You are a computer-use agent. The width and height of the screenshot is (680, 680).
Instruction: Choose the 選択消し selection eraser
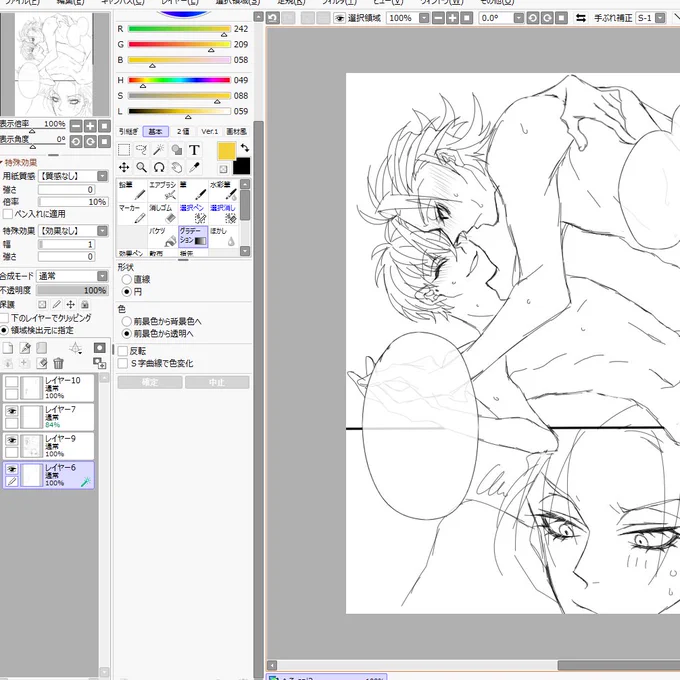[223, 214]
